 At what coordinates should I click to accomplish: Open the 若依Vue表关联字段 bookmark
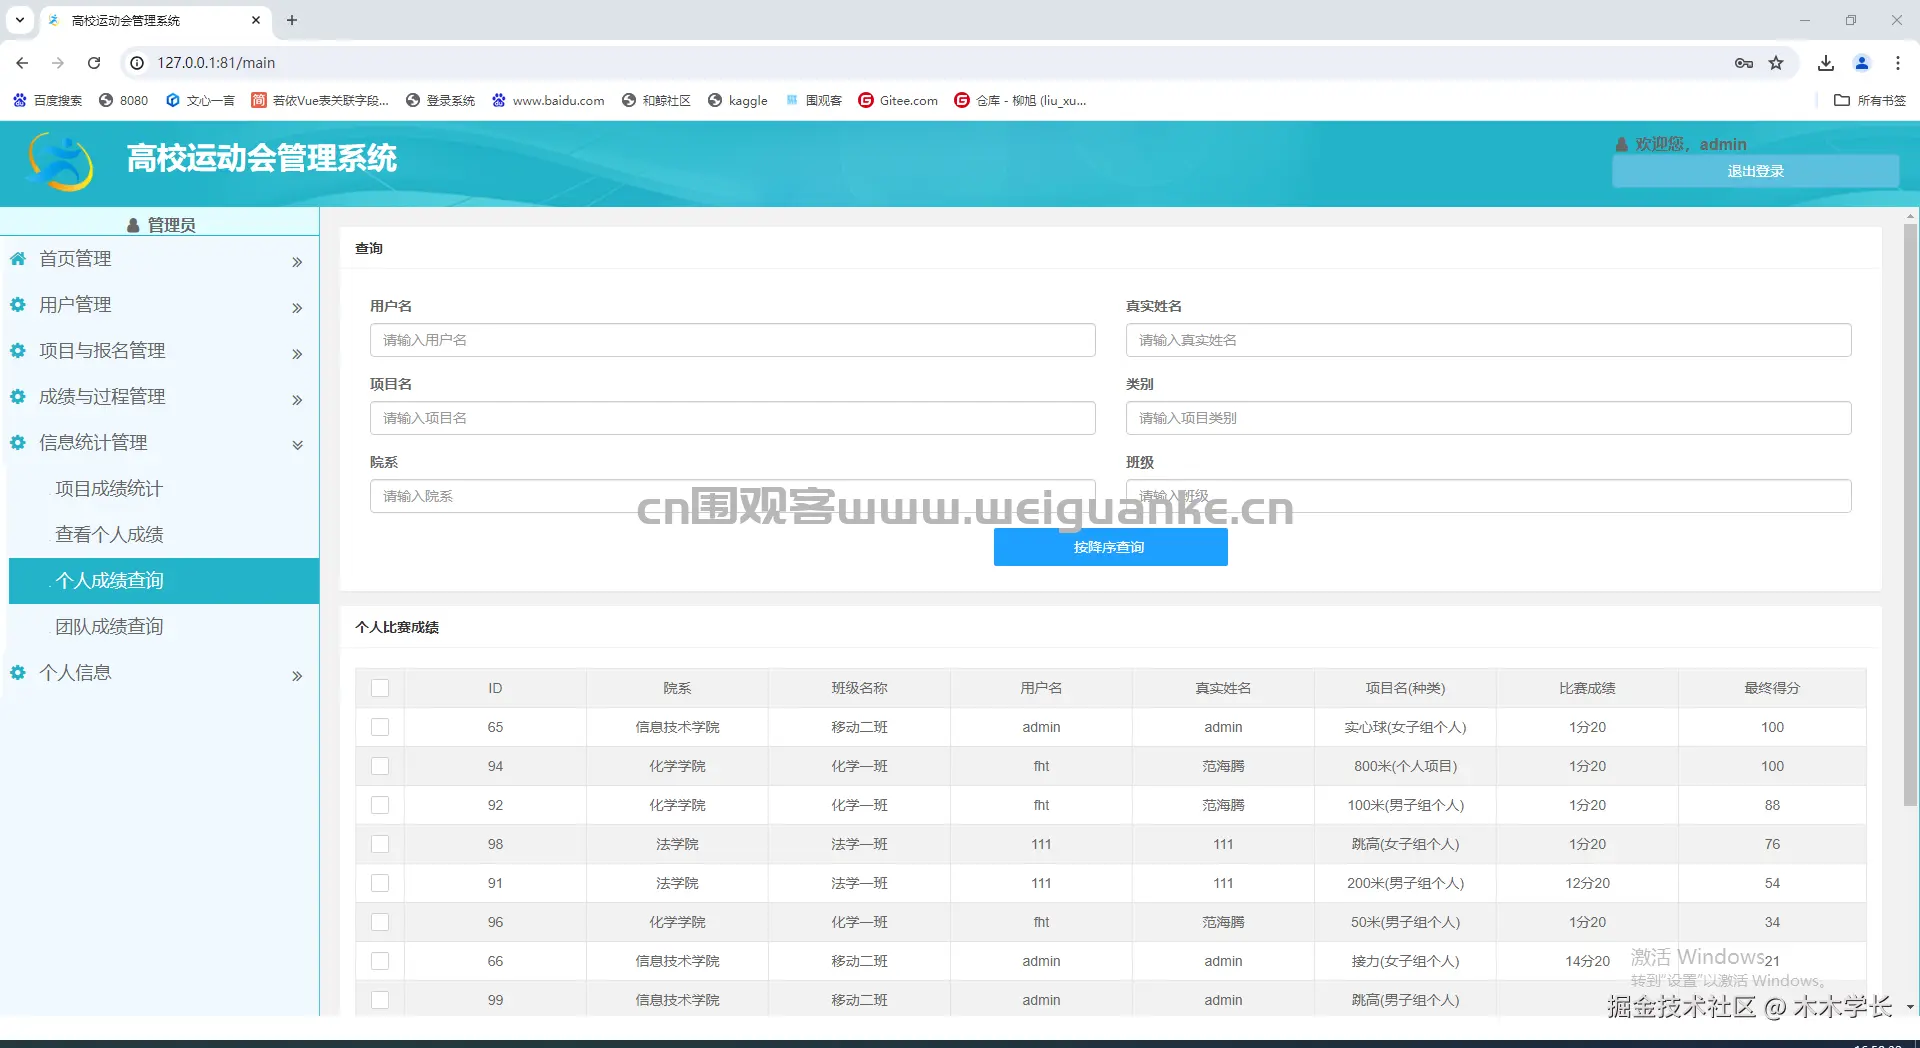click(320, 100)
